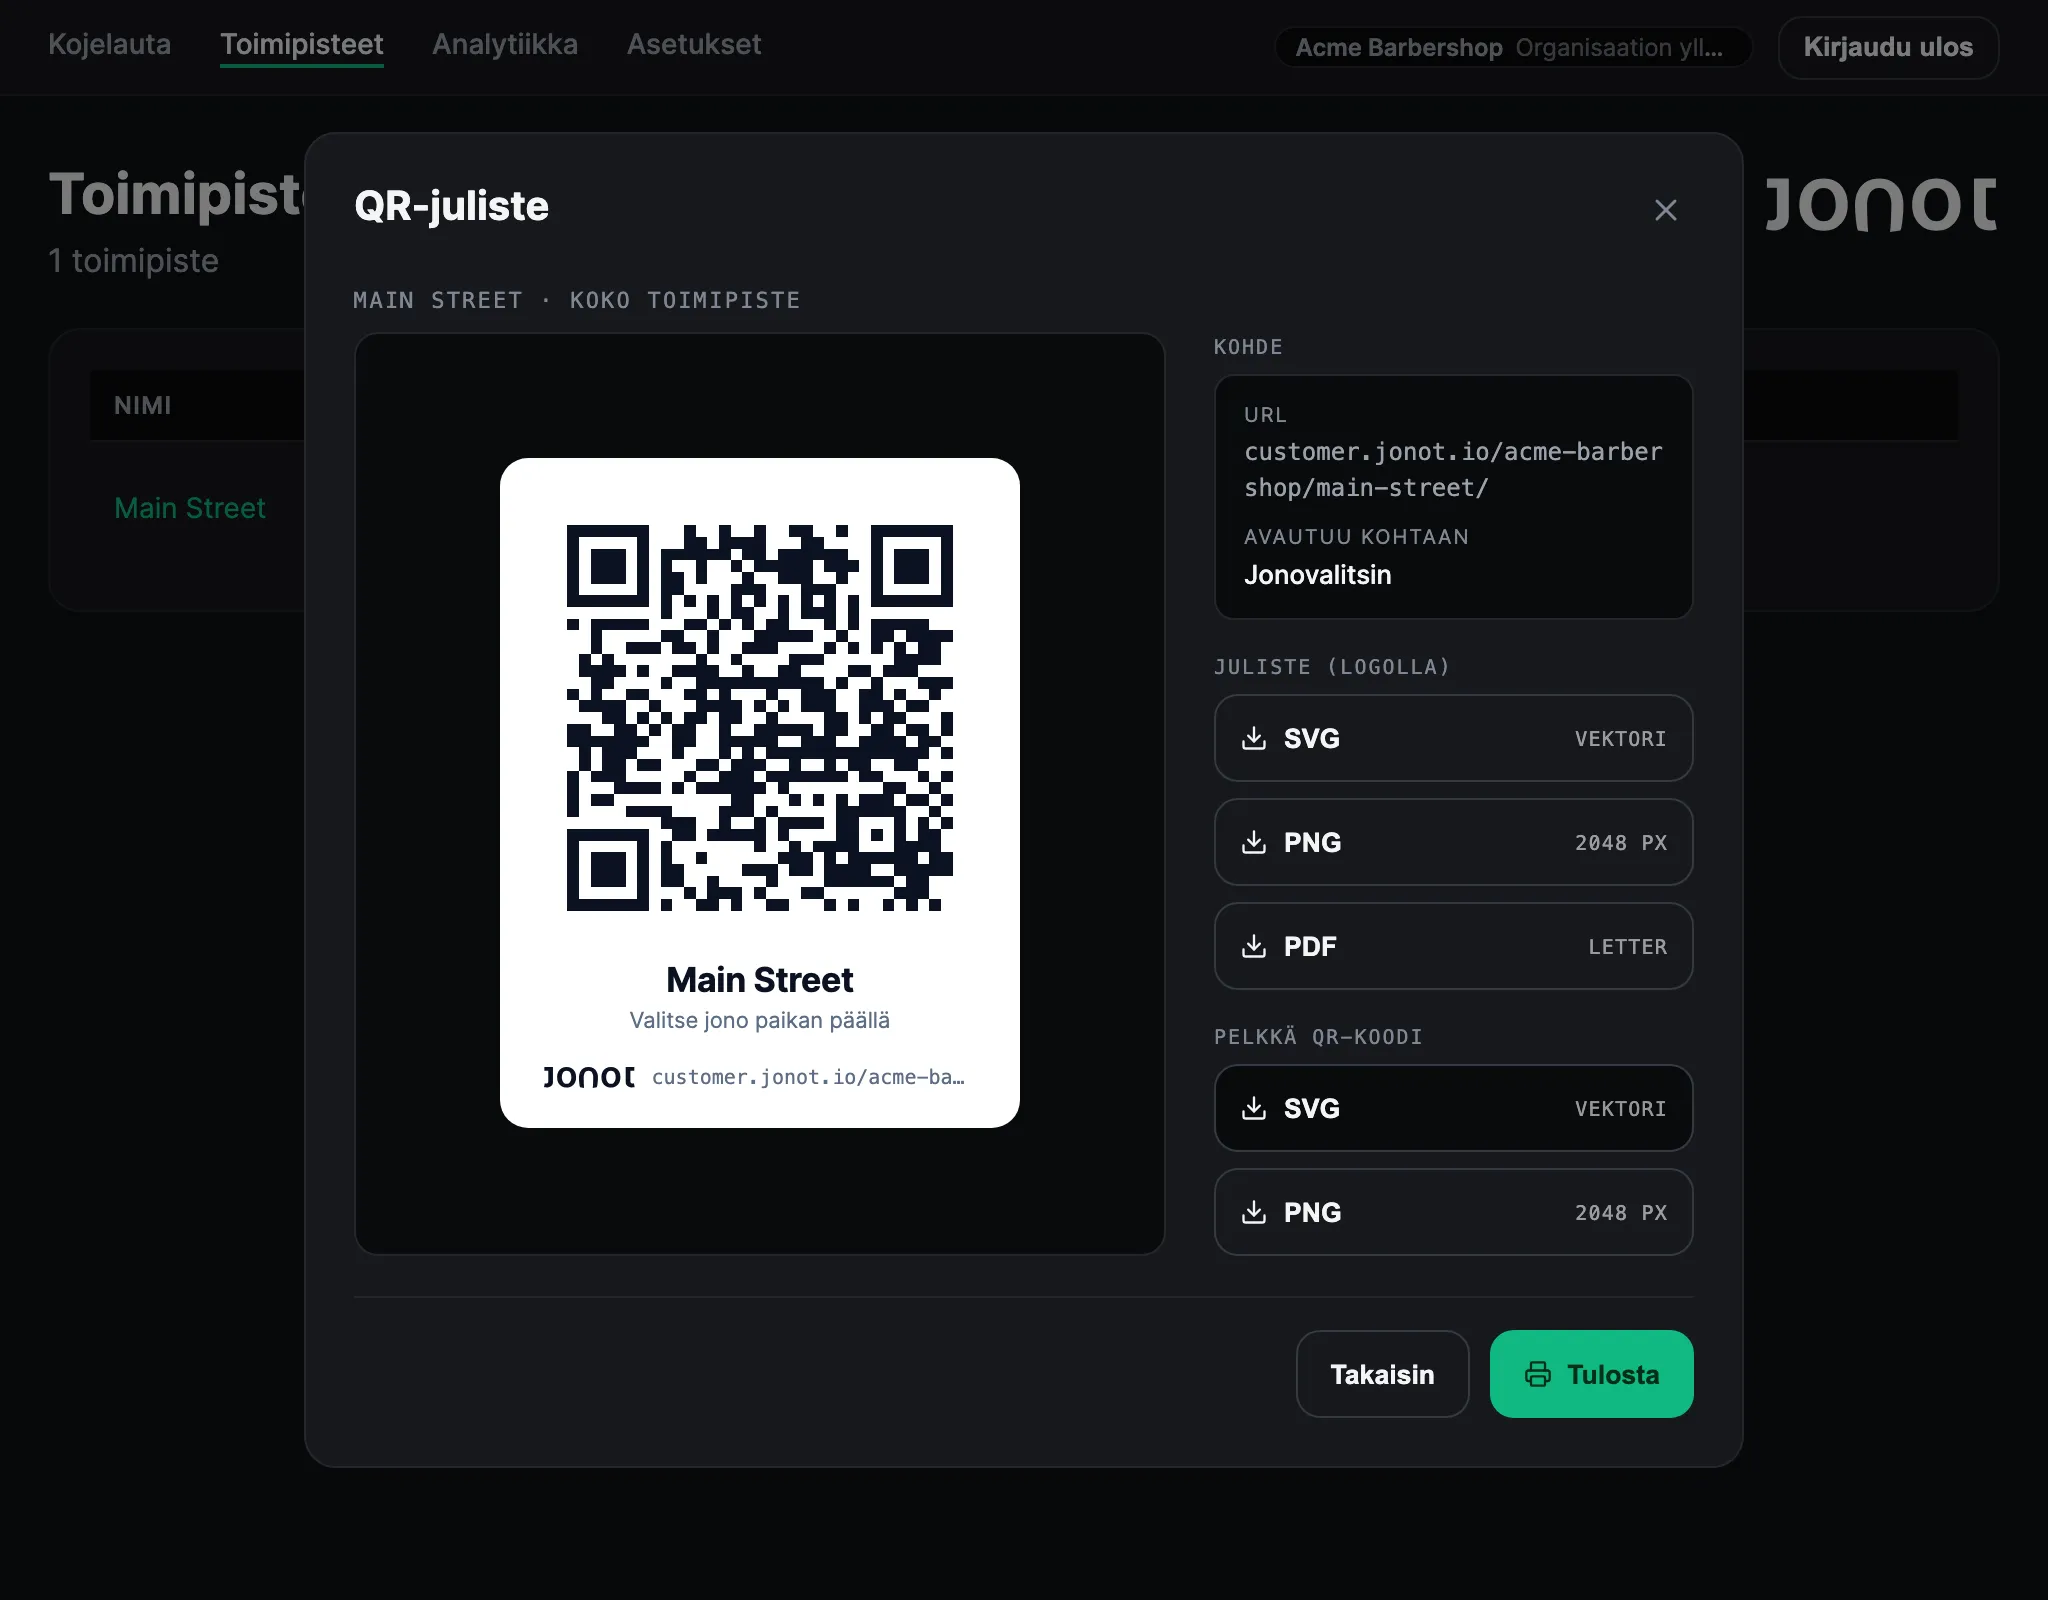The width and height of the screenshot is (2048, 1600).
Task: Click the Takaisin button
Action: [x=1382, y=1374]
